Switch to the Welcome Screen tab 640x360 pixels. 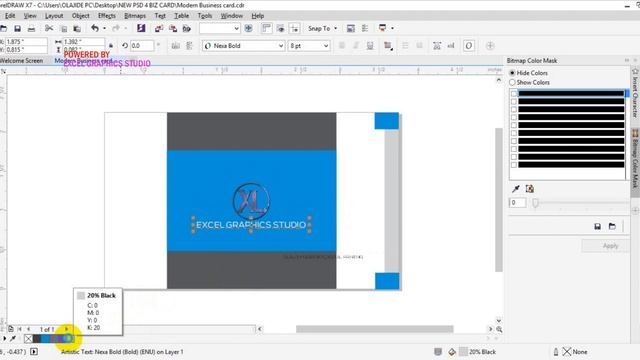[x=22, y=60]
